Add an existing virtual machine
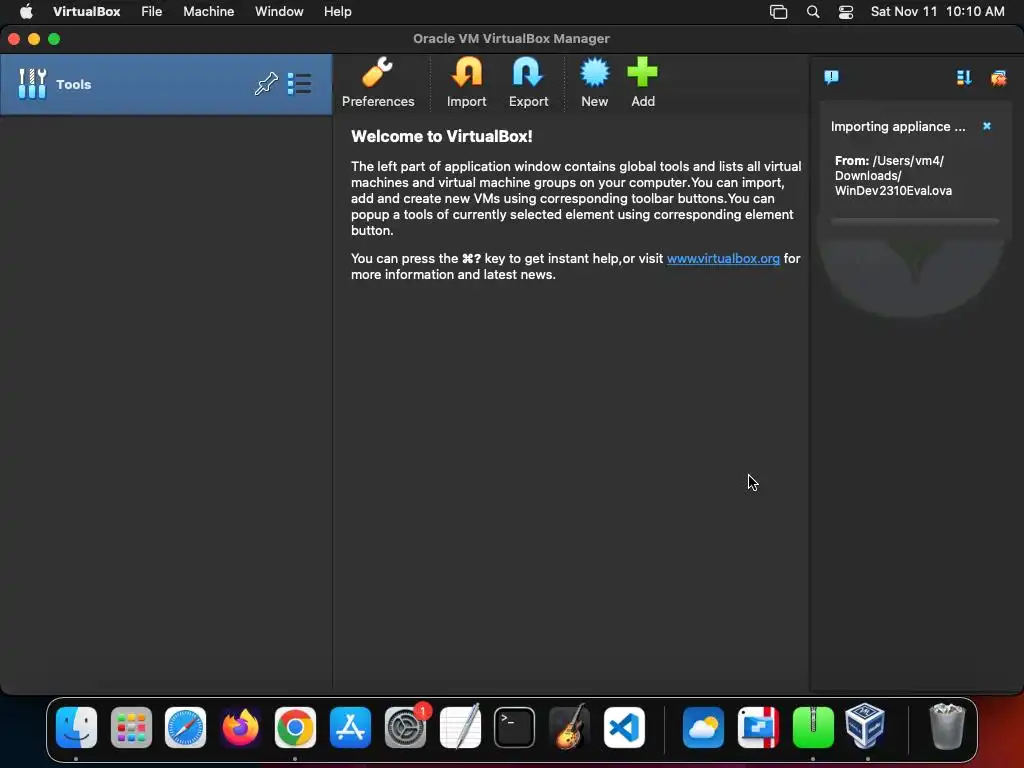Image resolution: width=1024 pixels, height=768 pixels. 643,83
